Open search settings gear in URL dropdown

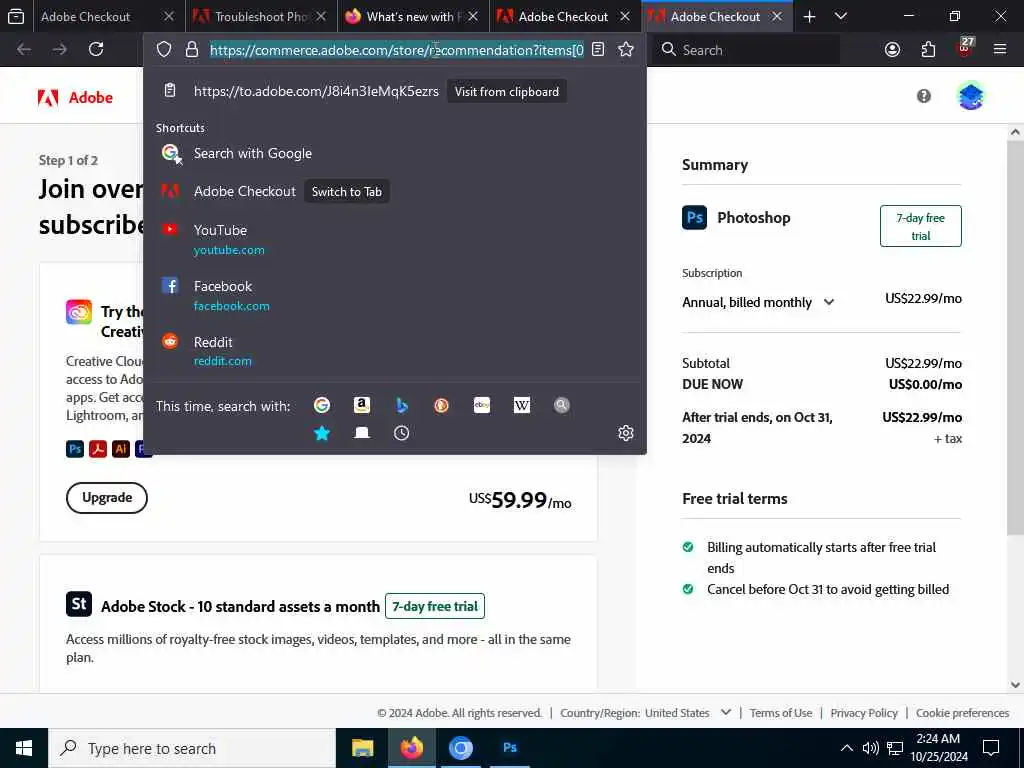[x=626, y=433]
